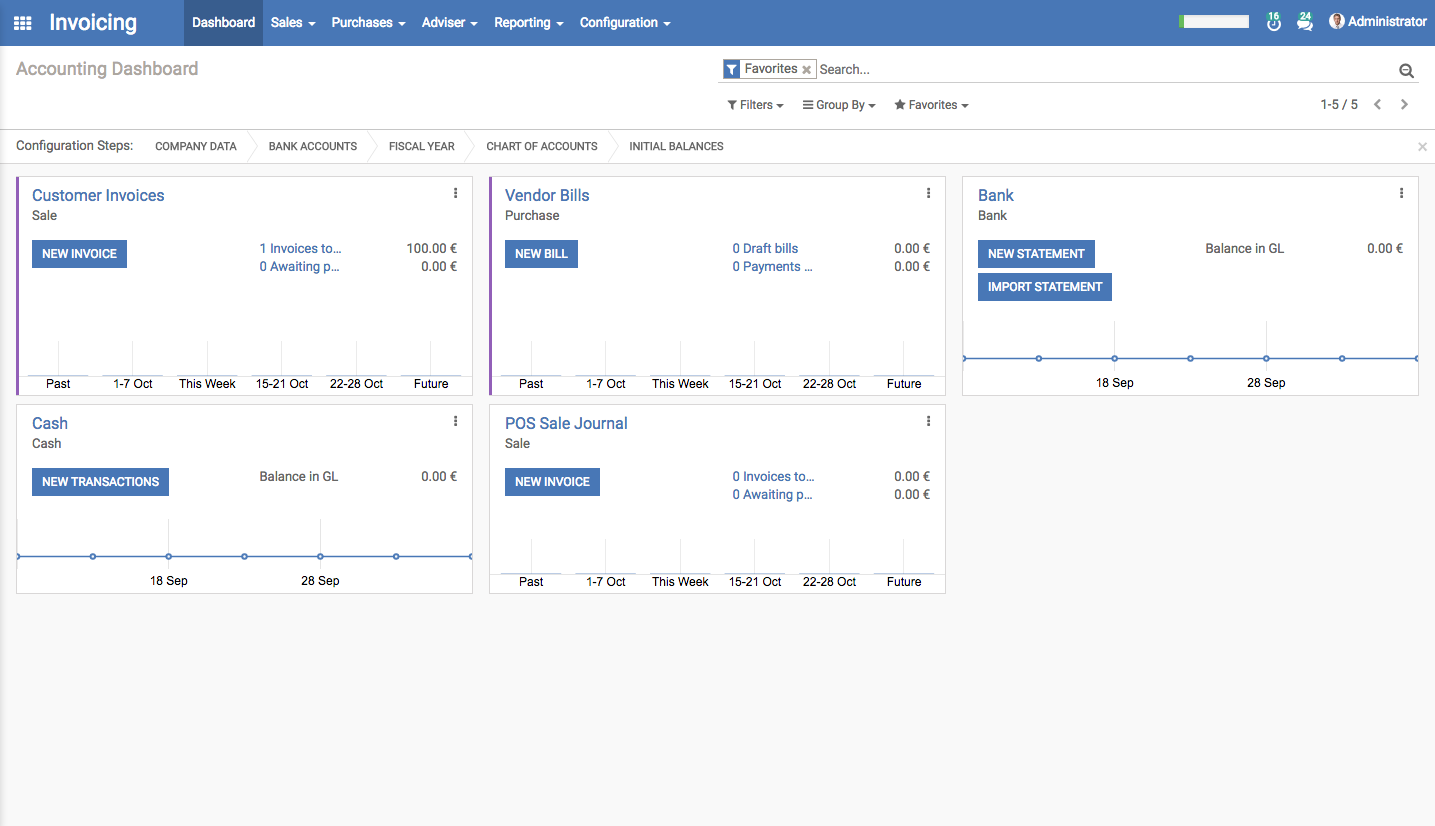The image size is (1435, 826).
Task: Remove the Favorites filter tag
Action: tap(806, 70)
